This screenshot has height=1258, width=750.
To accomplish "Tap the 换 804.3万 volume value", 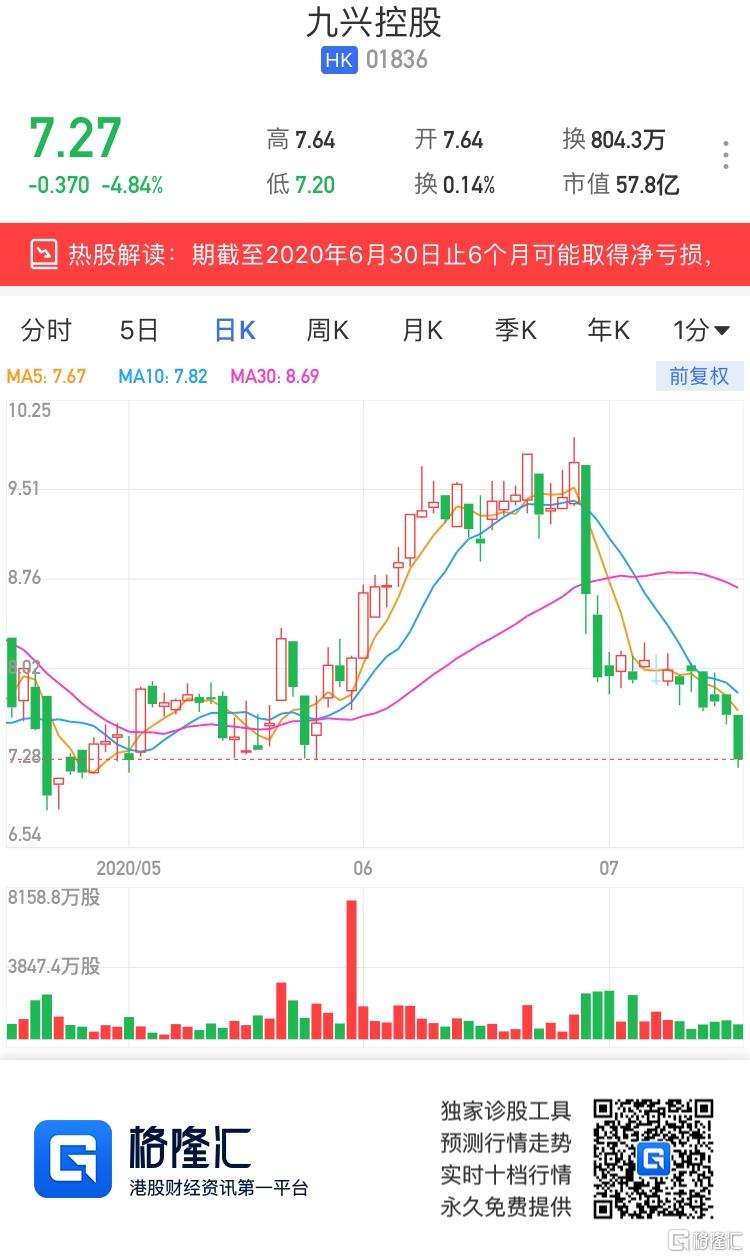I will 613,140.
